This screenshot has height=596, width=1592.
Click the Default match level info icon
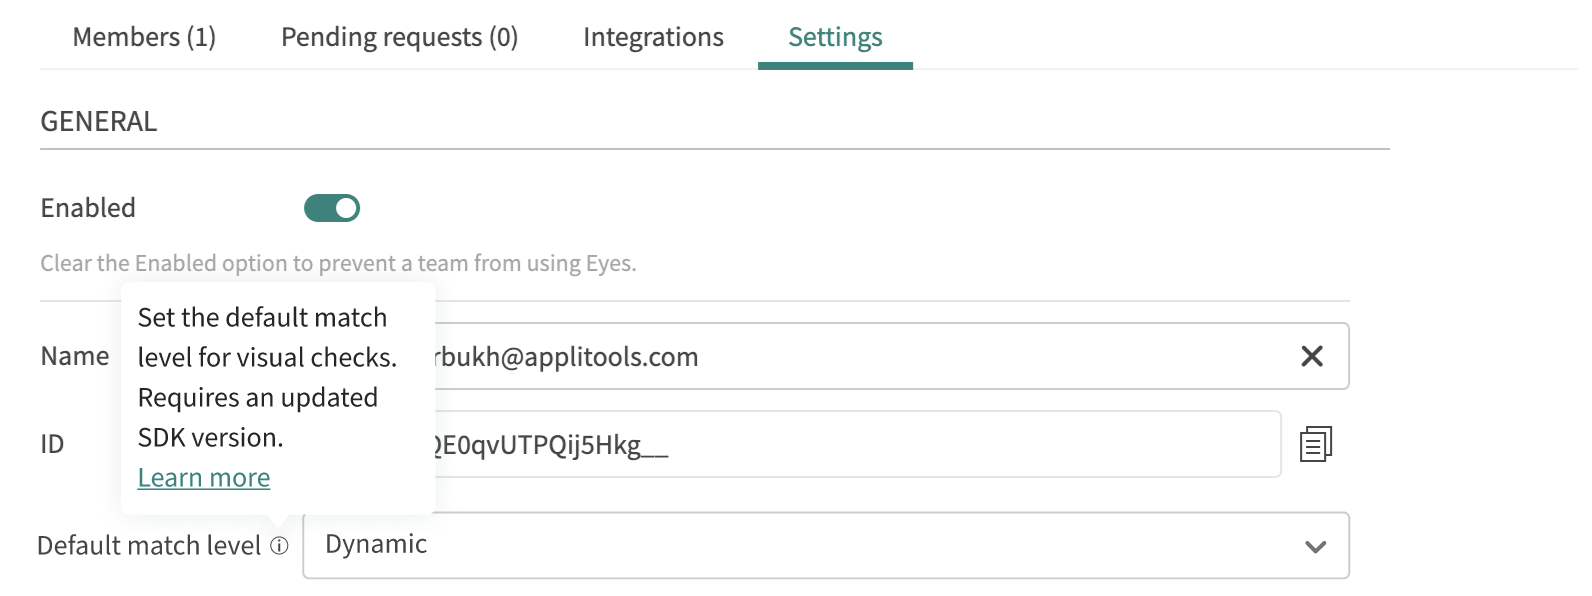pyautogui.click(x=279, y=546)
